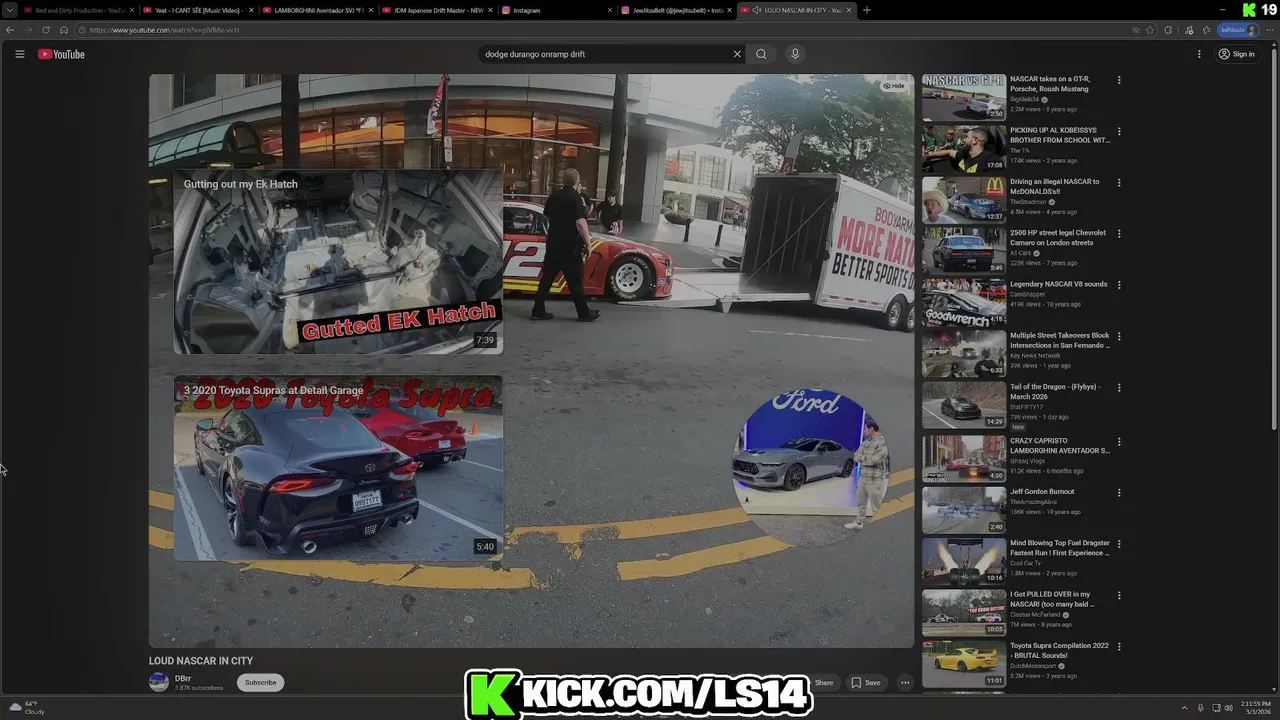Open a new browser tab with plus

(x=867, y=10)
